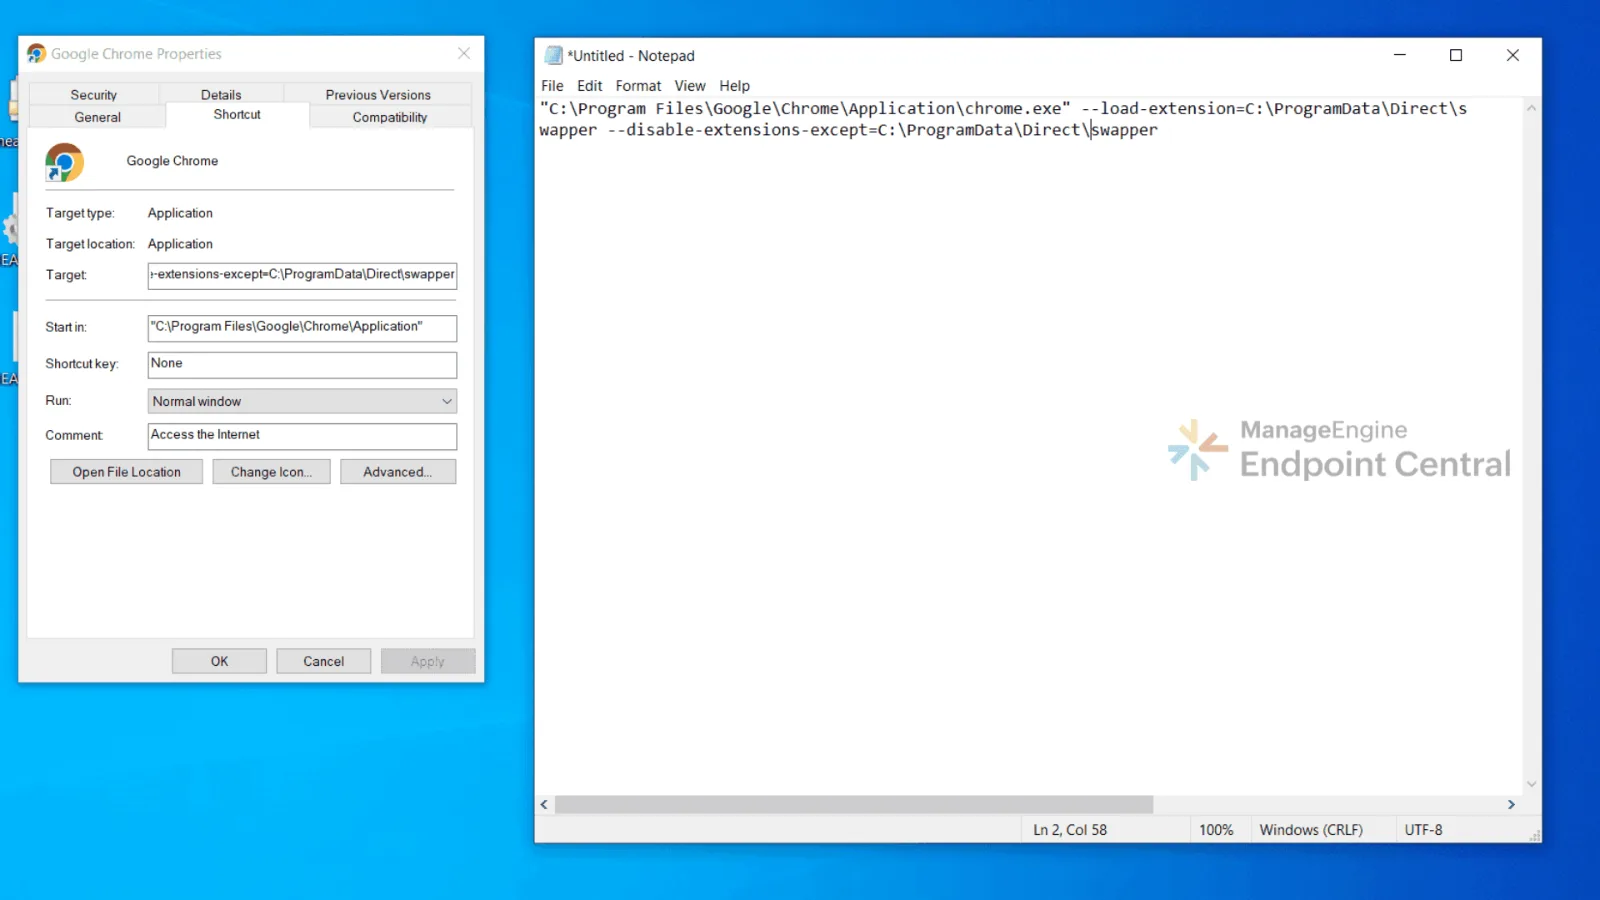Image resolution: width=1600 pixels, height=900 pixels.
Task: Click the first line of Notepad text
Action: click(x=1003, y=108)
